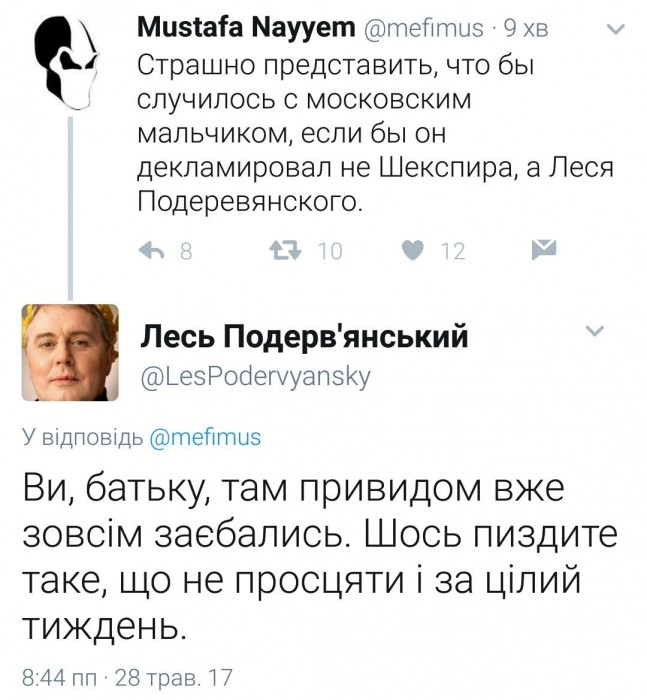Retweet Mustafa Nayyem's tweet
The image size is (647, 700).
click(285, 250)
